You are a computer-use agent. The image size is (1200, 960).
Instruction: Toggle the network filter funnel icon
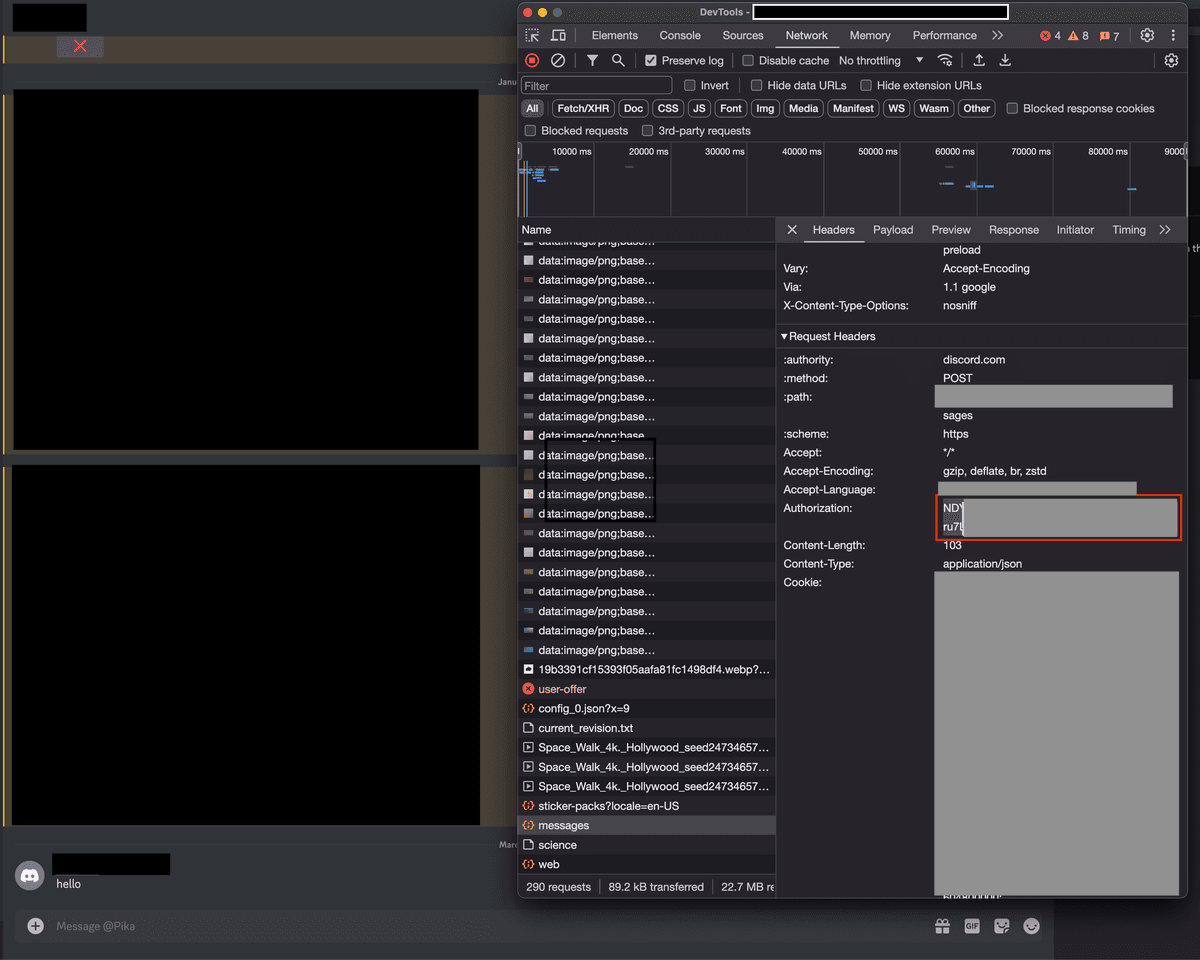click(592, 61)
